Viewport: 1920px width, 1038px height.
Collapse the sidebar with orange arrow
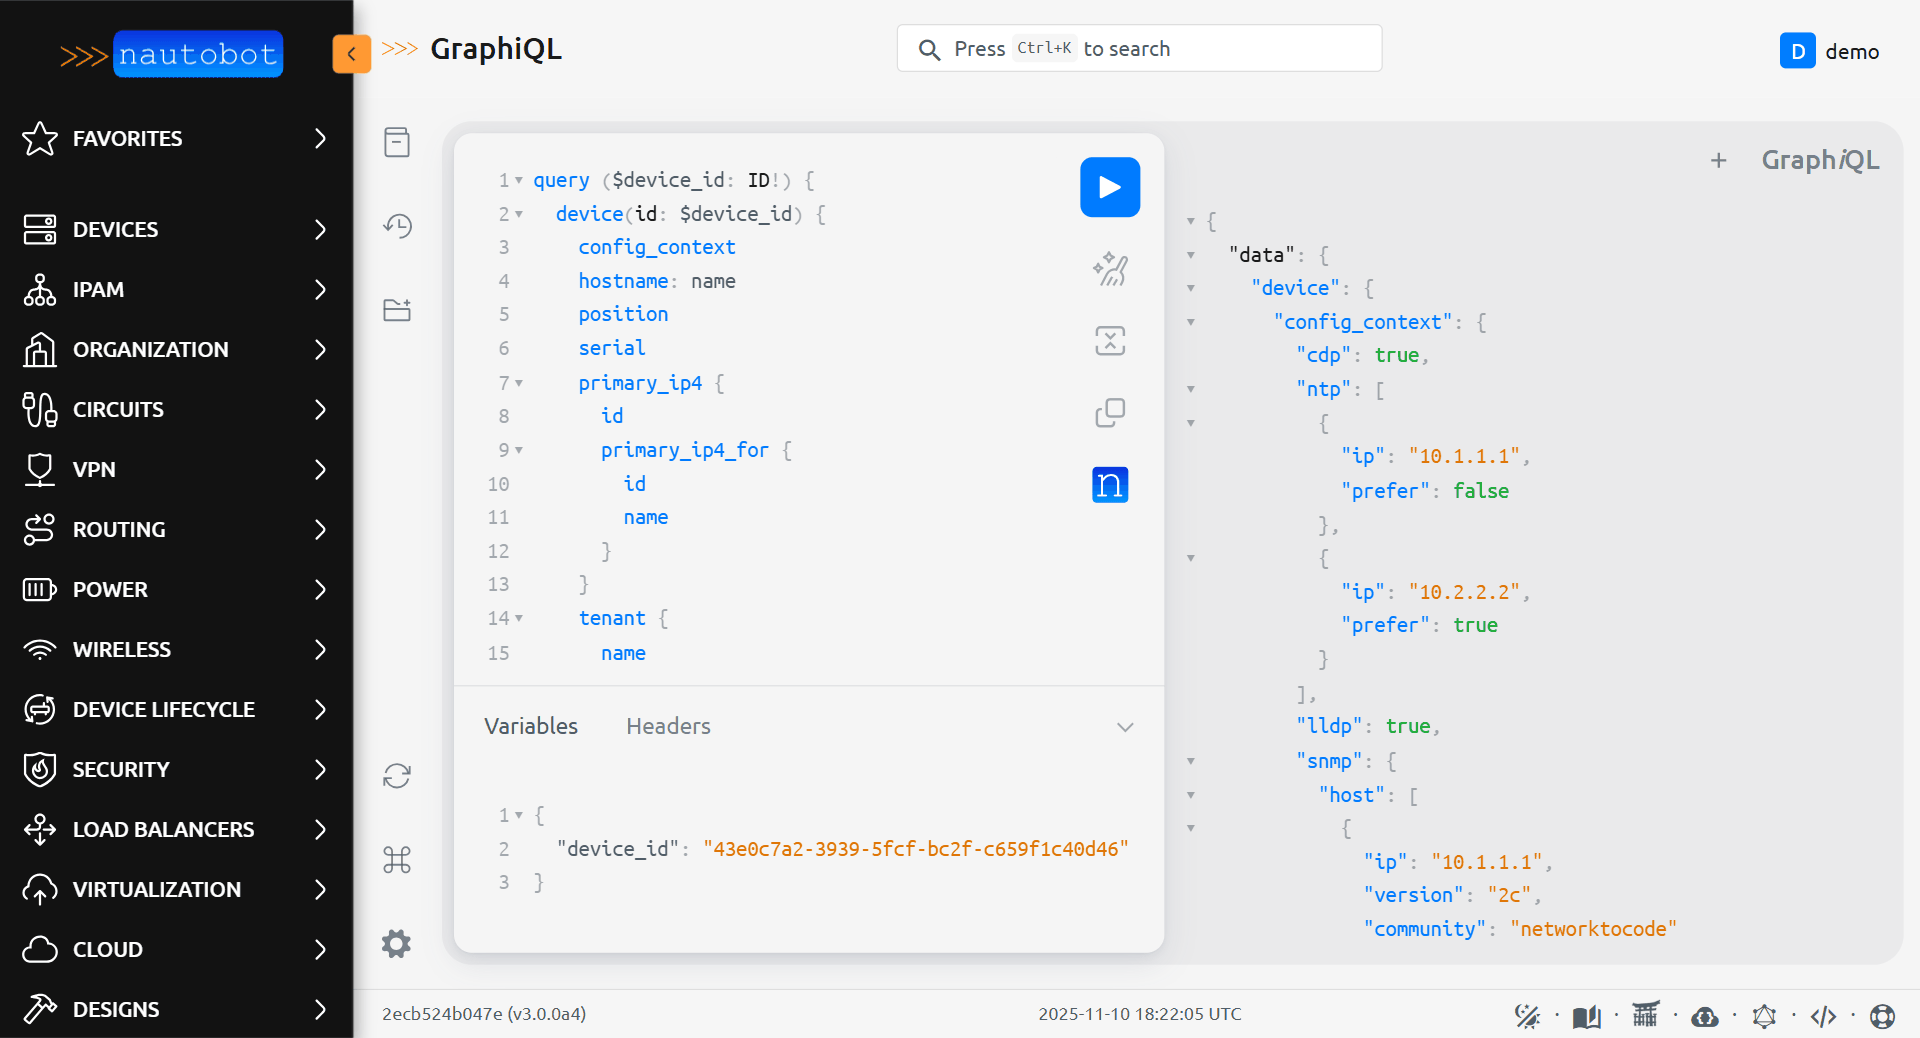351,54
